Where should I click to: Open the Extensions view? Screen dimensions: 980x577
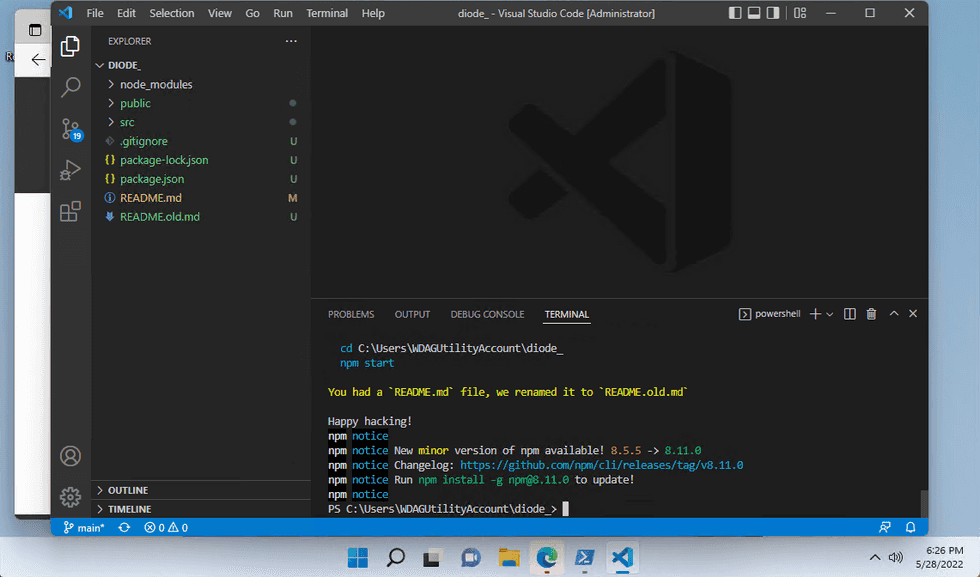coord(70,211)
